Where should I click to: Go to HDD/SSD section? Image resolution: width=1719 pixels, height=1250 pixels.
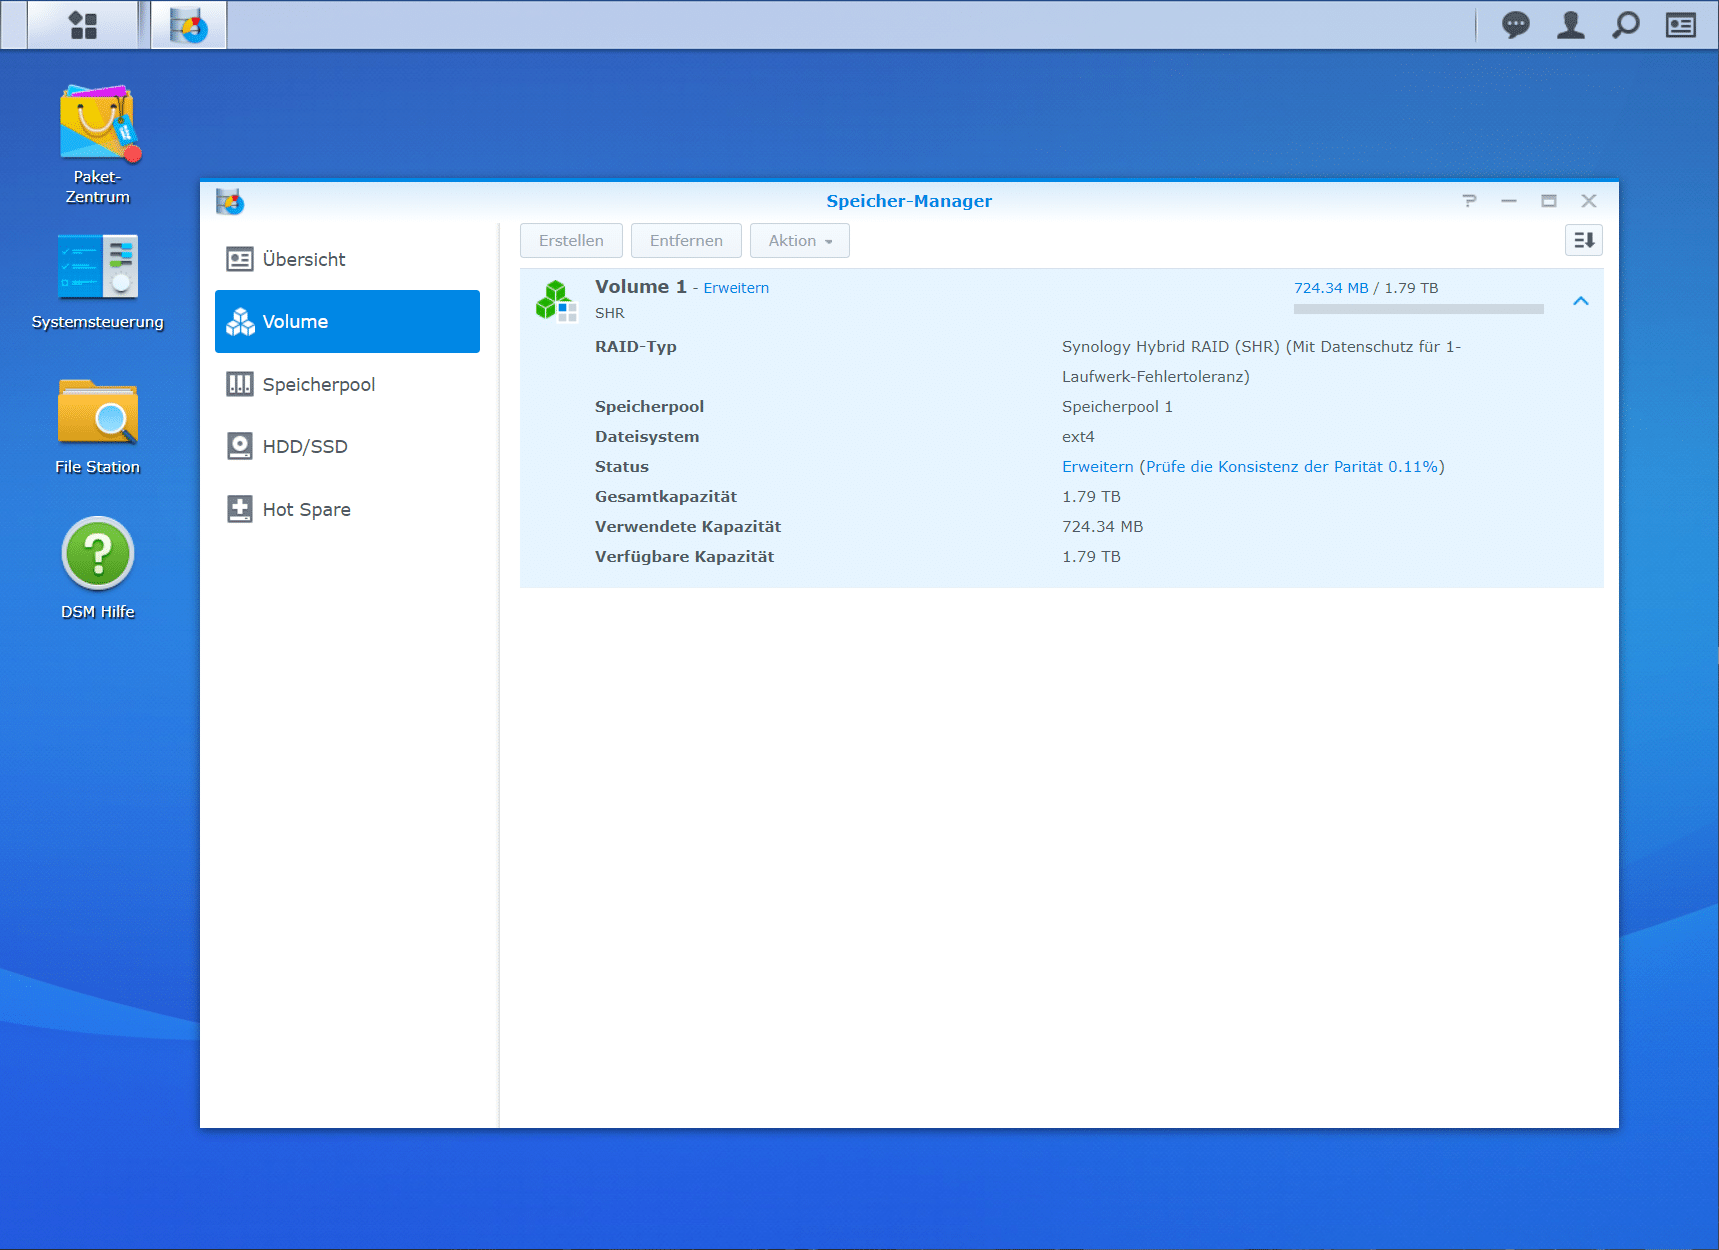click(304, 447)
